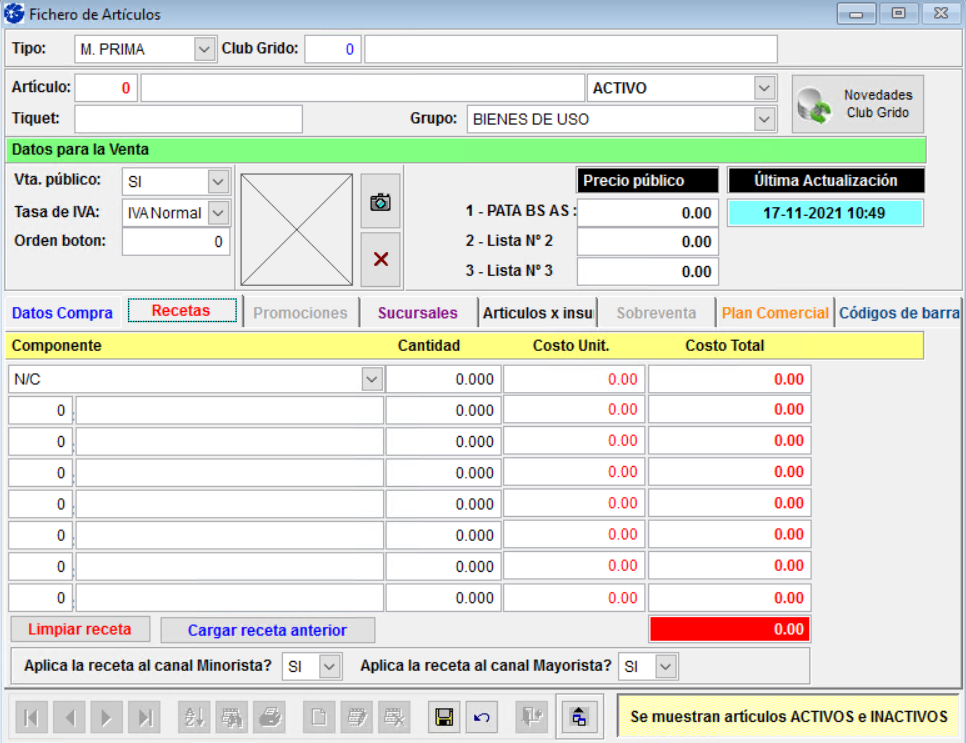Screen dimensions: 966x743
Task: Undo changes with the blue arrow icon
Action: pyautogui.click(x=482, y=717)
